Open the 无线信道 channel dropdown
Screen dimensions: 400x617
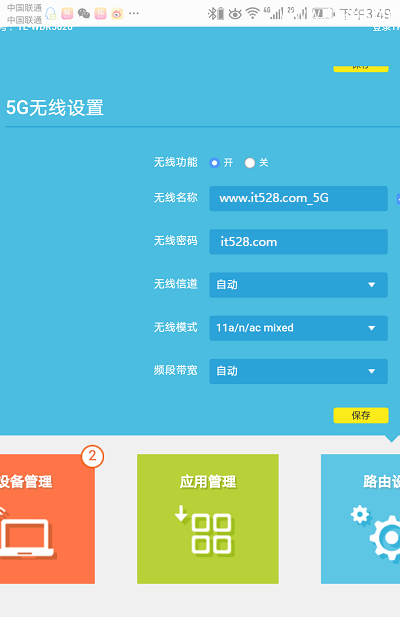coord(298,285)
